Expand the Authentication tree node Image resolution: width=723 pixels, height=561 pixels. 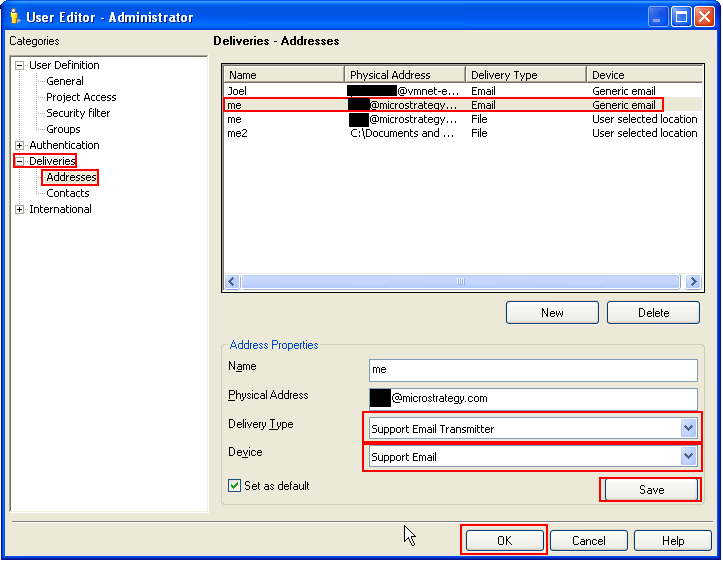(19, 146)
